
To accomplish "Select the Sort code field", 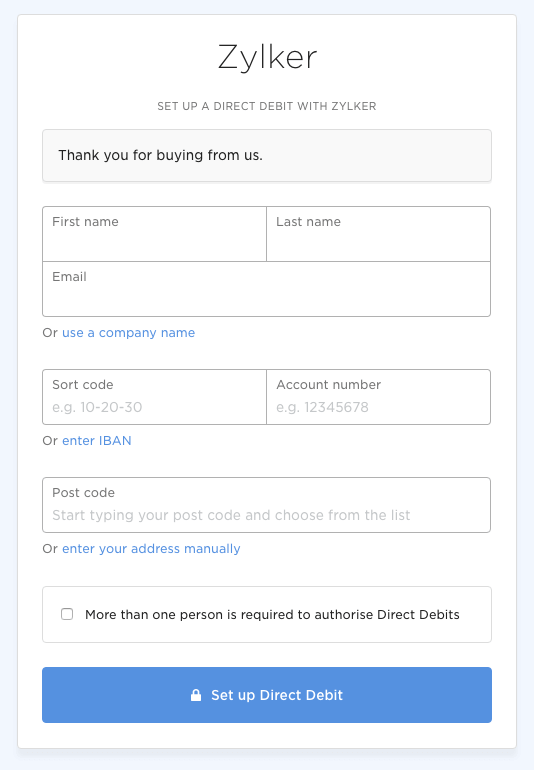I will pos(154,397).
